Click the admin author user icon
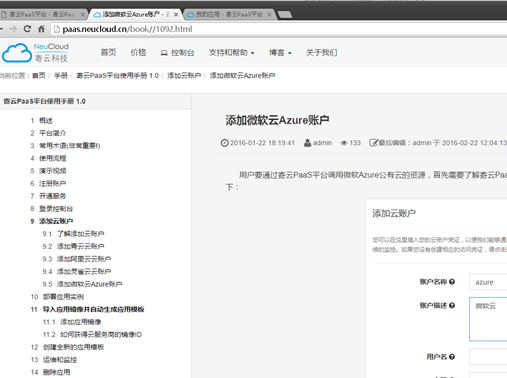 click(x=307, y=143)
